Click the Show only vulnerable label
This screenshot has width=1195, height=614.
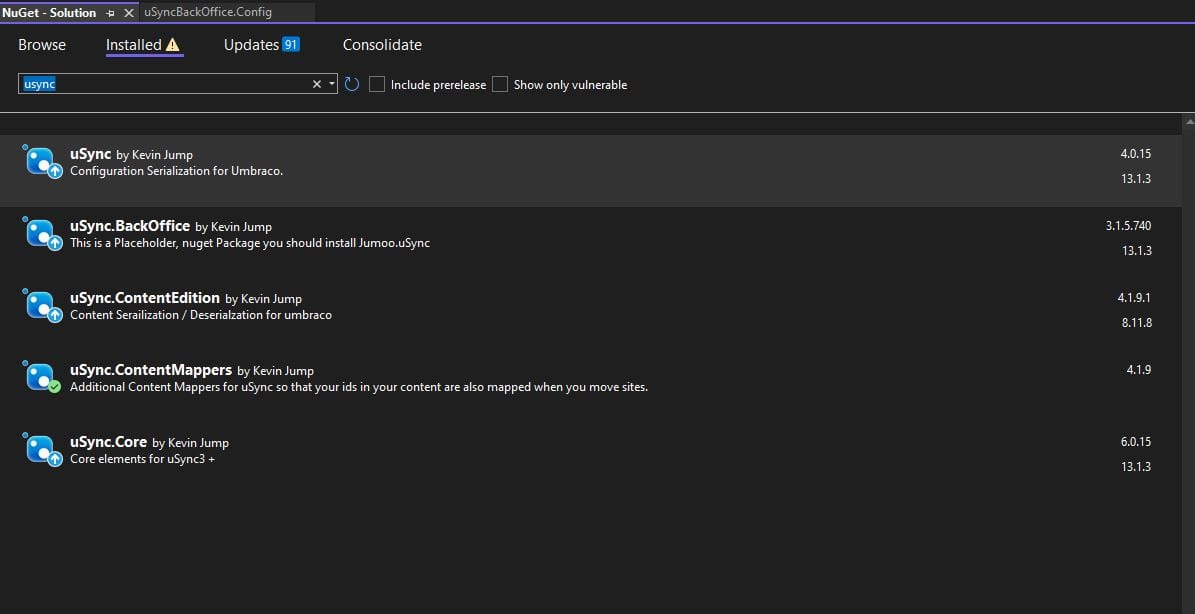coord(571,85)
